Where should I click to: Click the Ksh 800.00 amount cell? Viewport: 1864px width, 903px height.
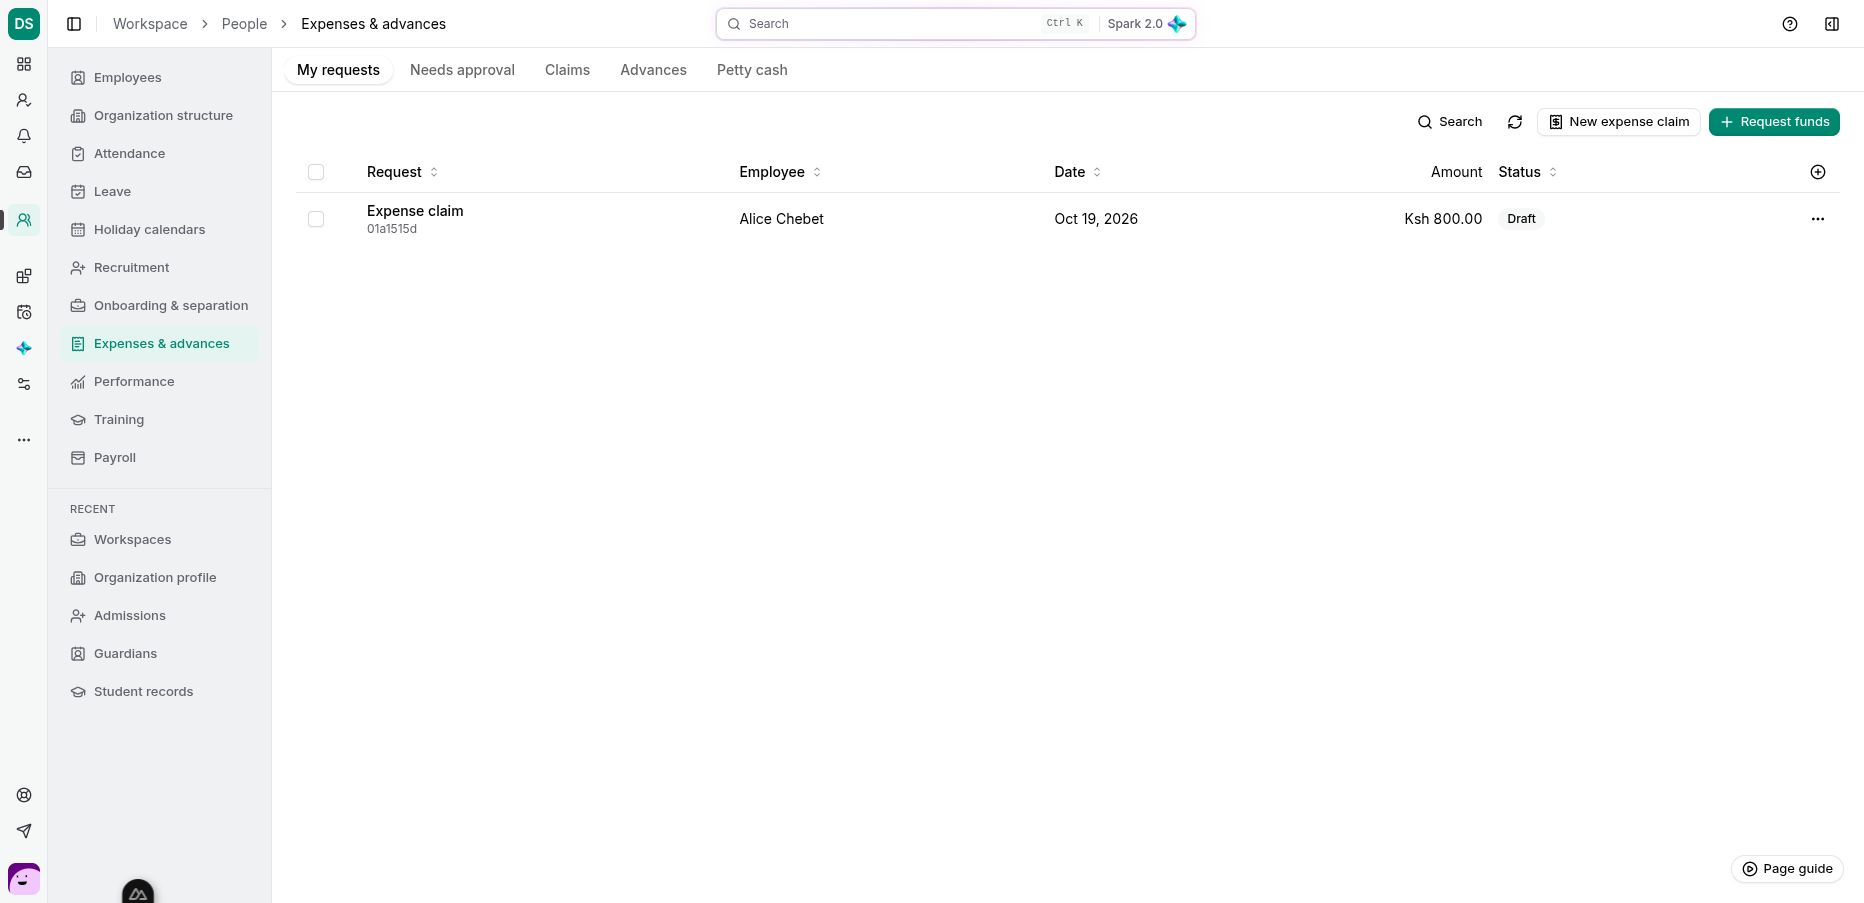point(1443,219)
